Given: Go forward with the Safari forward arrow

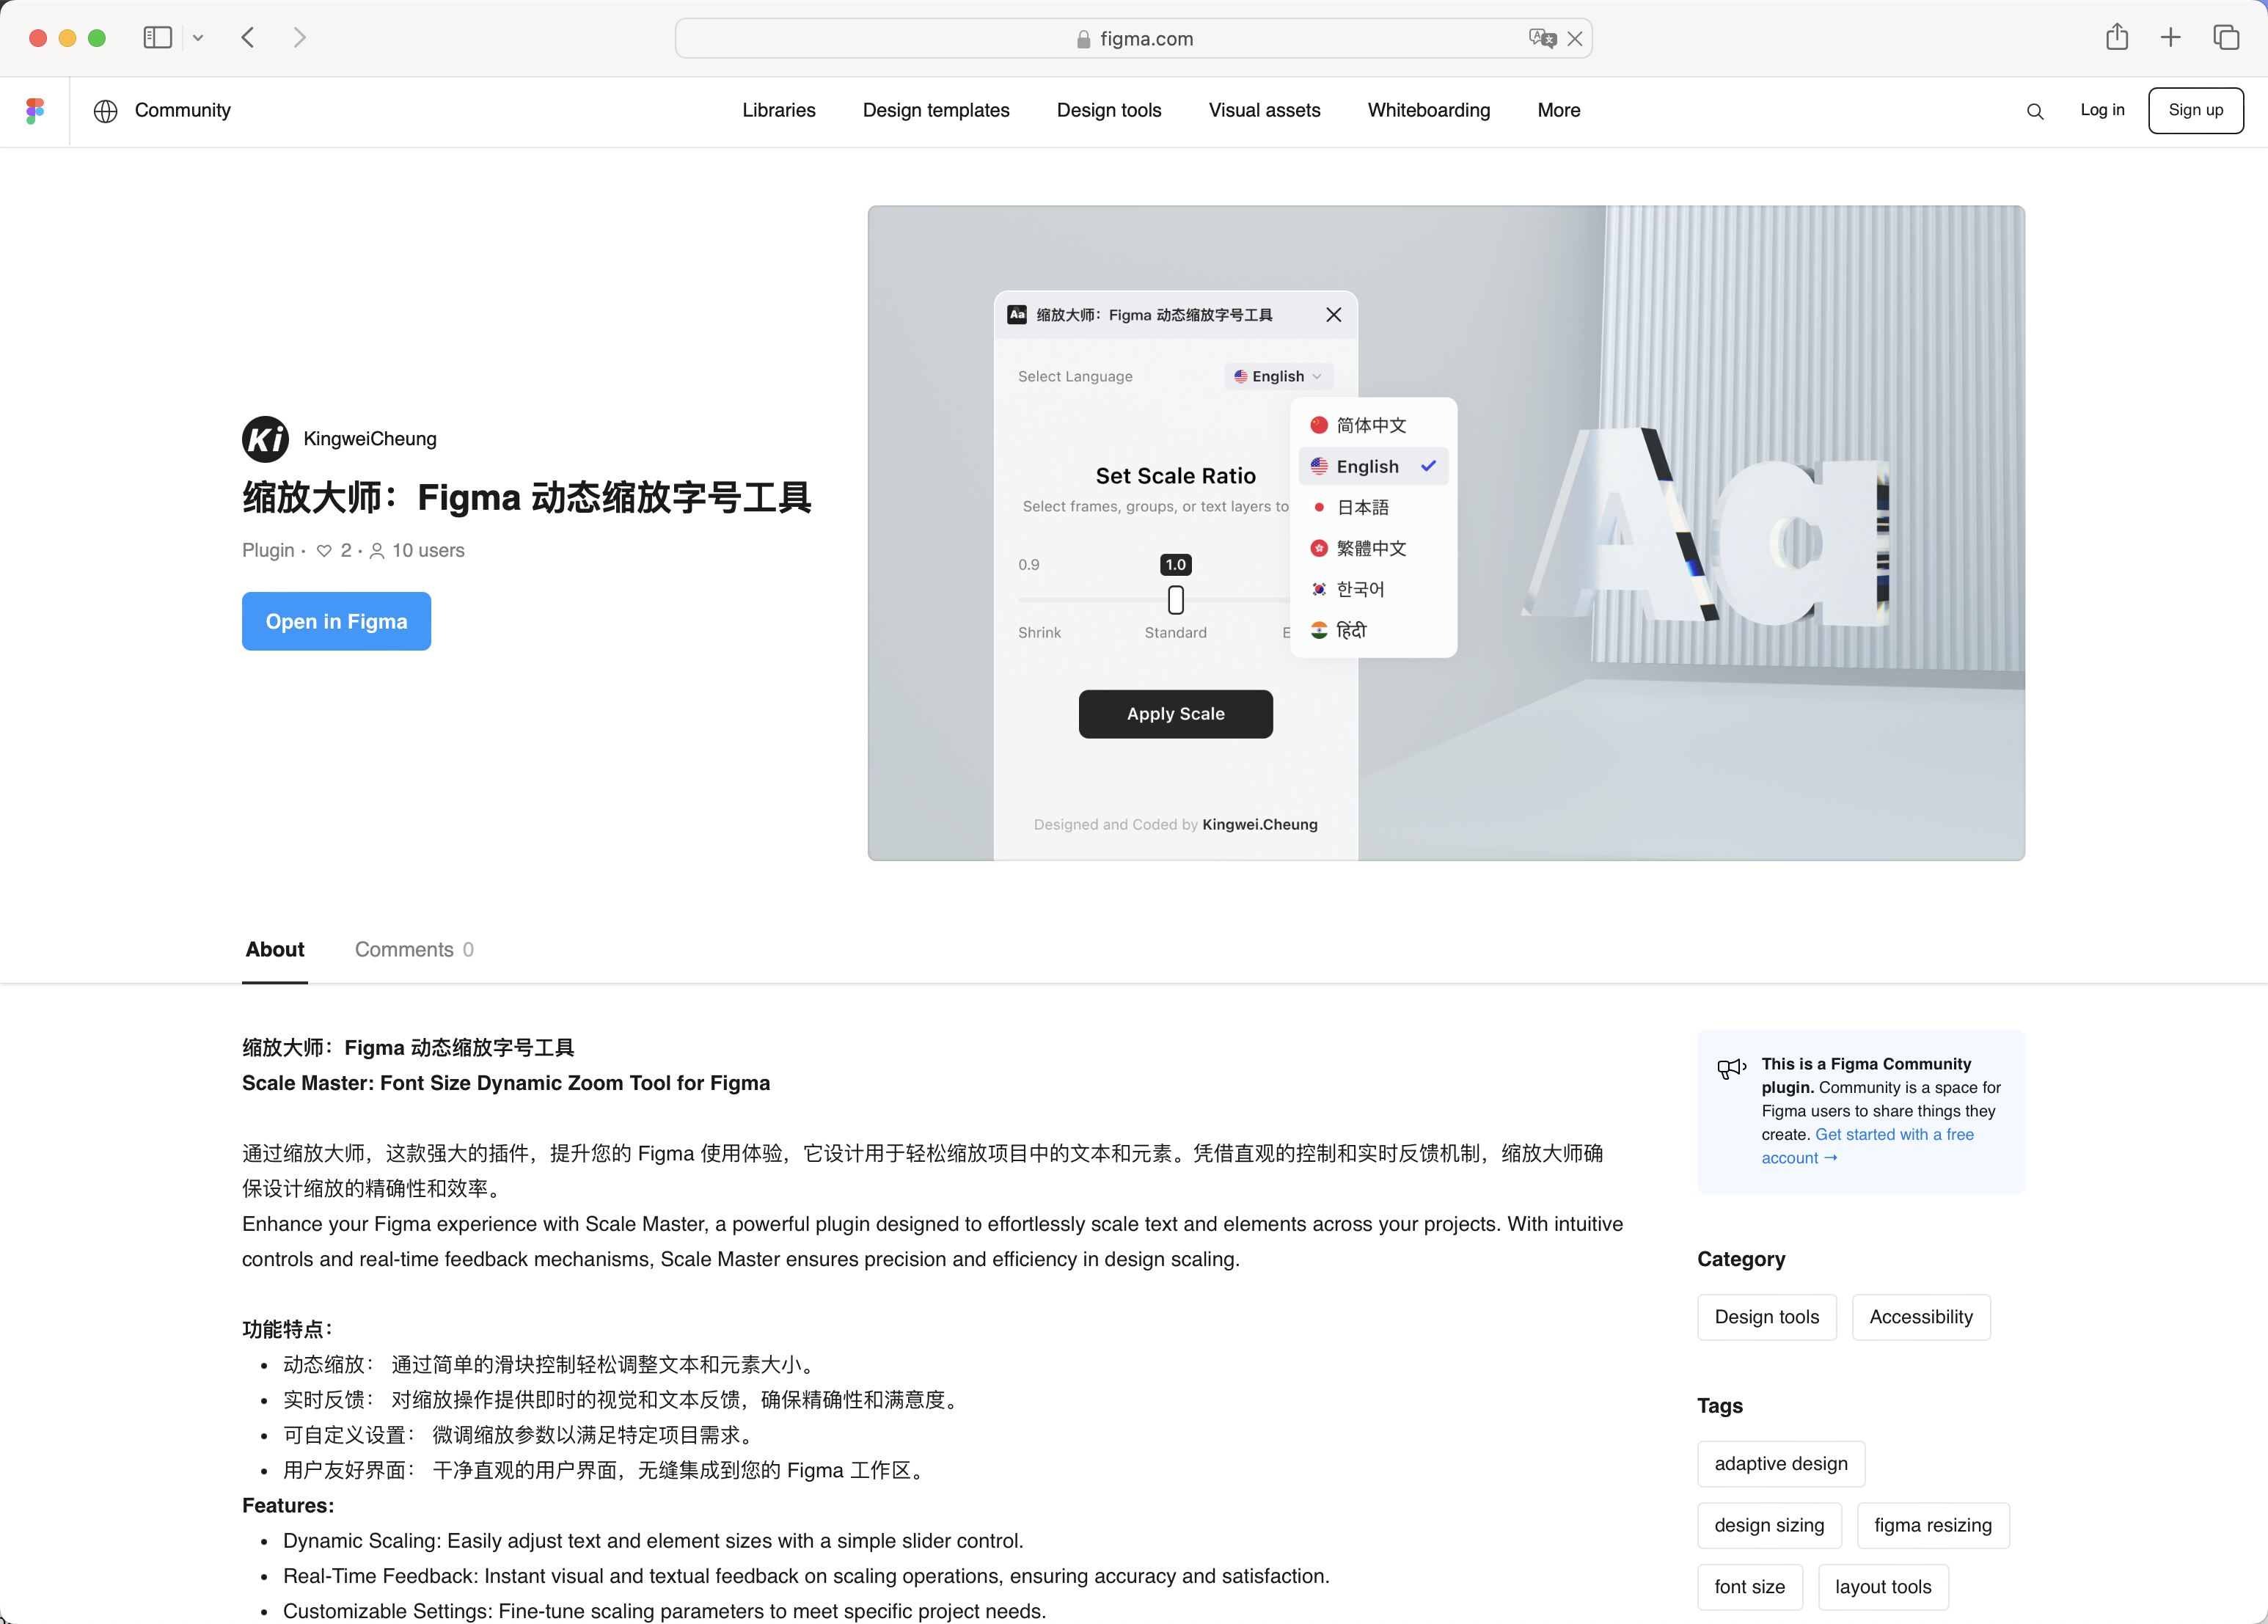Looking at the screenshot, I should point(300,38).
